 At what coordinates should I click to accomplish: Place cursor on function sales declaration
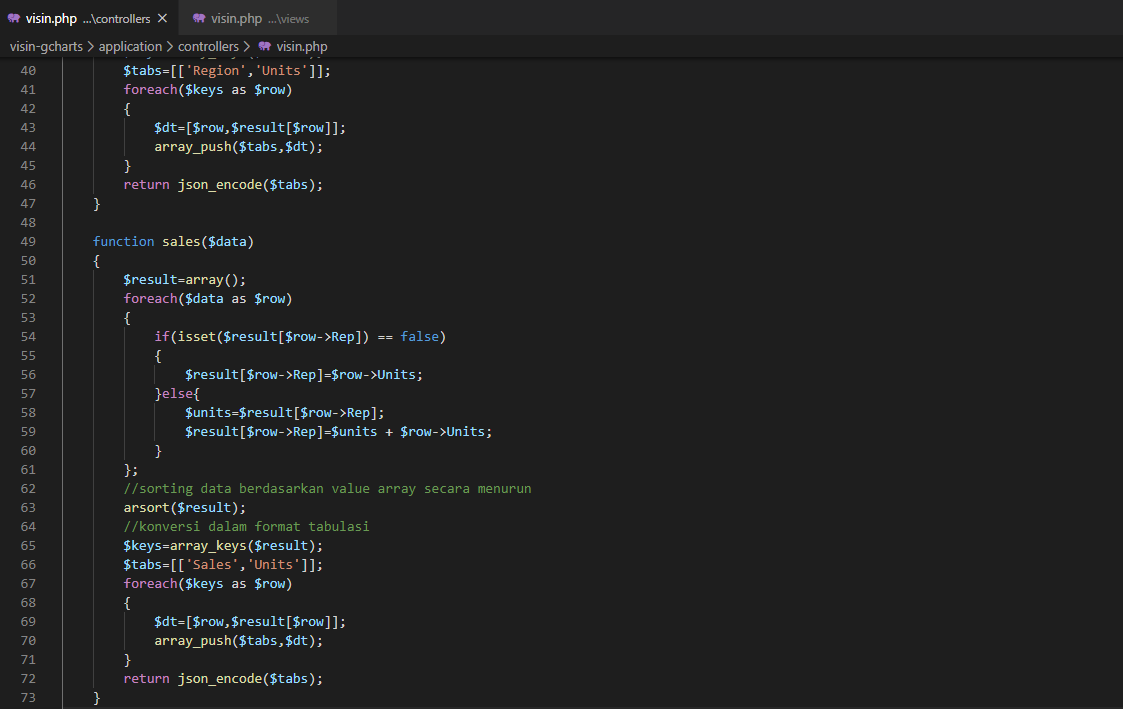pos(173,241)
